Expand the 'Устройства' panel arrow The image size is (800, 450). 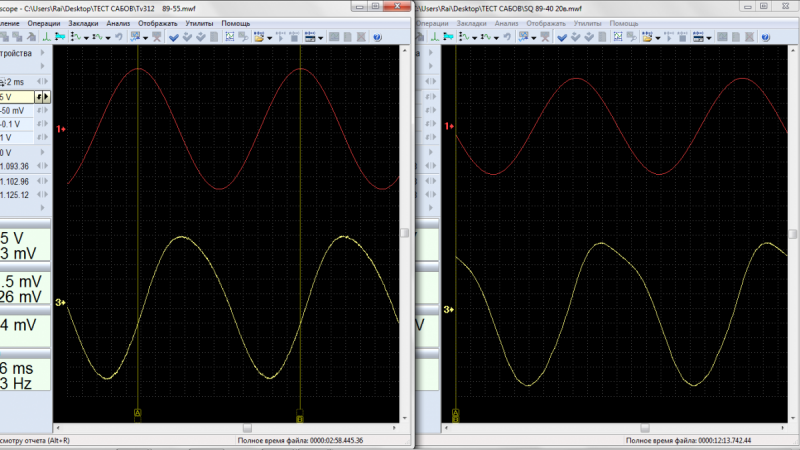tap(42, 53)
